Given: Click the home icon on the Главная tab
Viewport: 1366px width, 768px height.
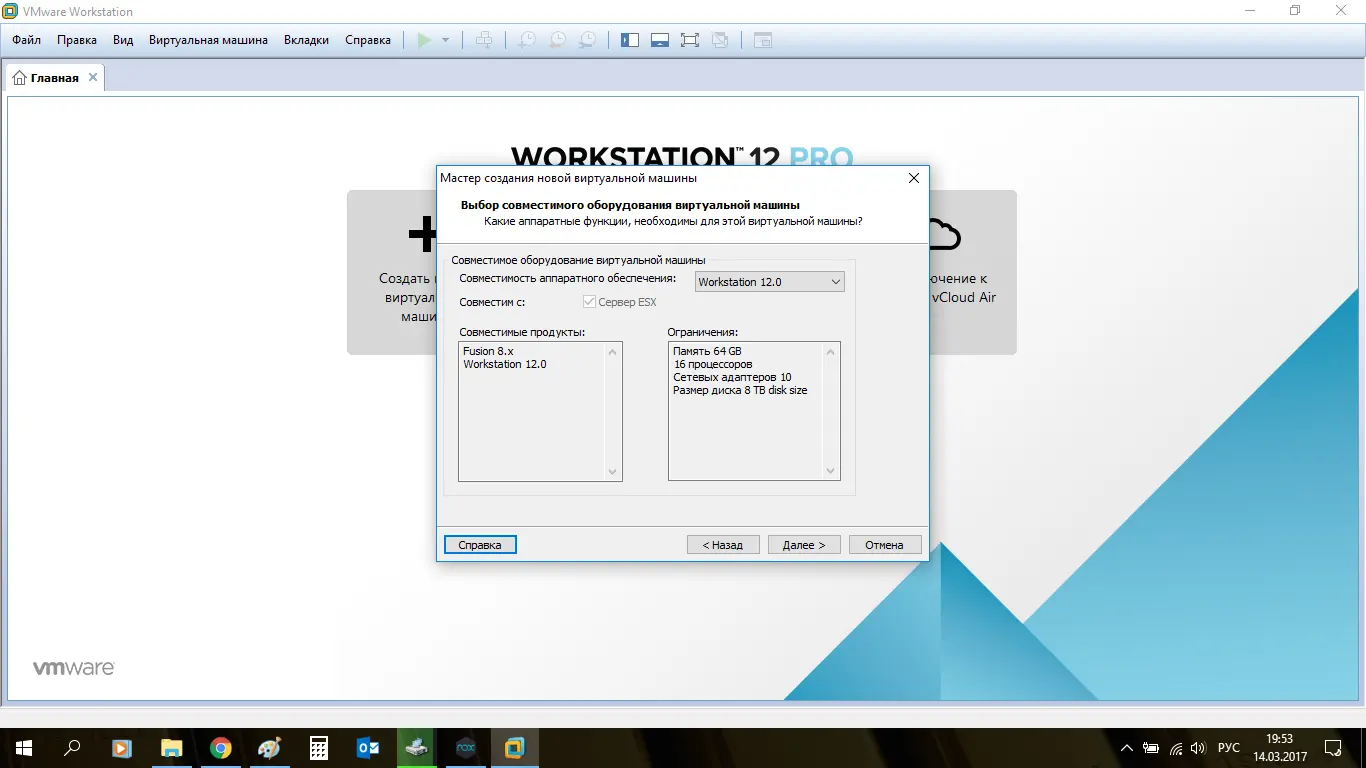Looking at the screenshot, I should click(20, 78).
